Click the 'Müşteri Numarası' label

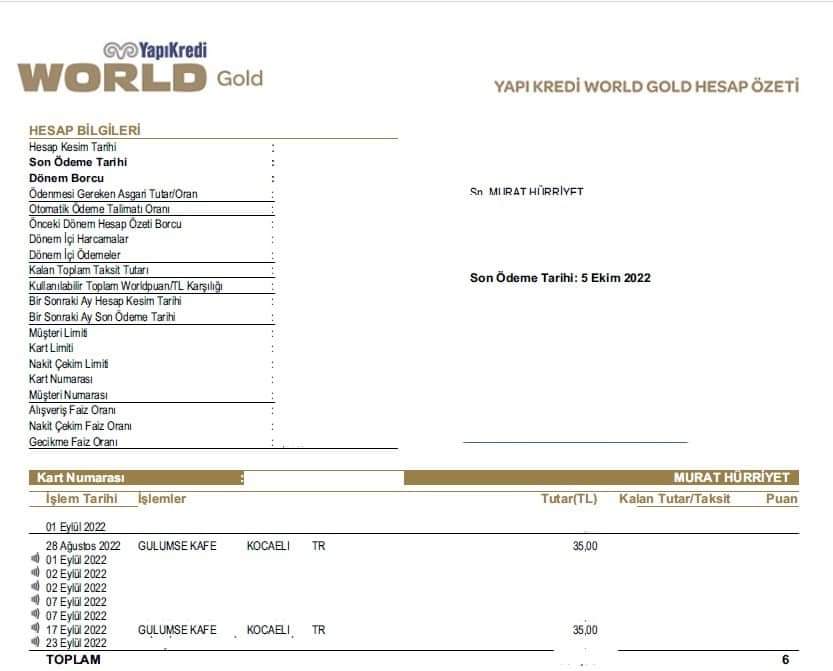pos(68,395)
